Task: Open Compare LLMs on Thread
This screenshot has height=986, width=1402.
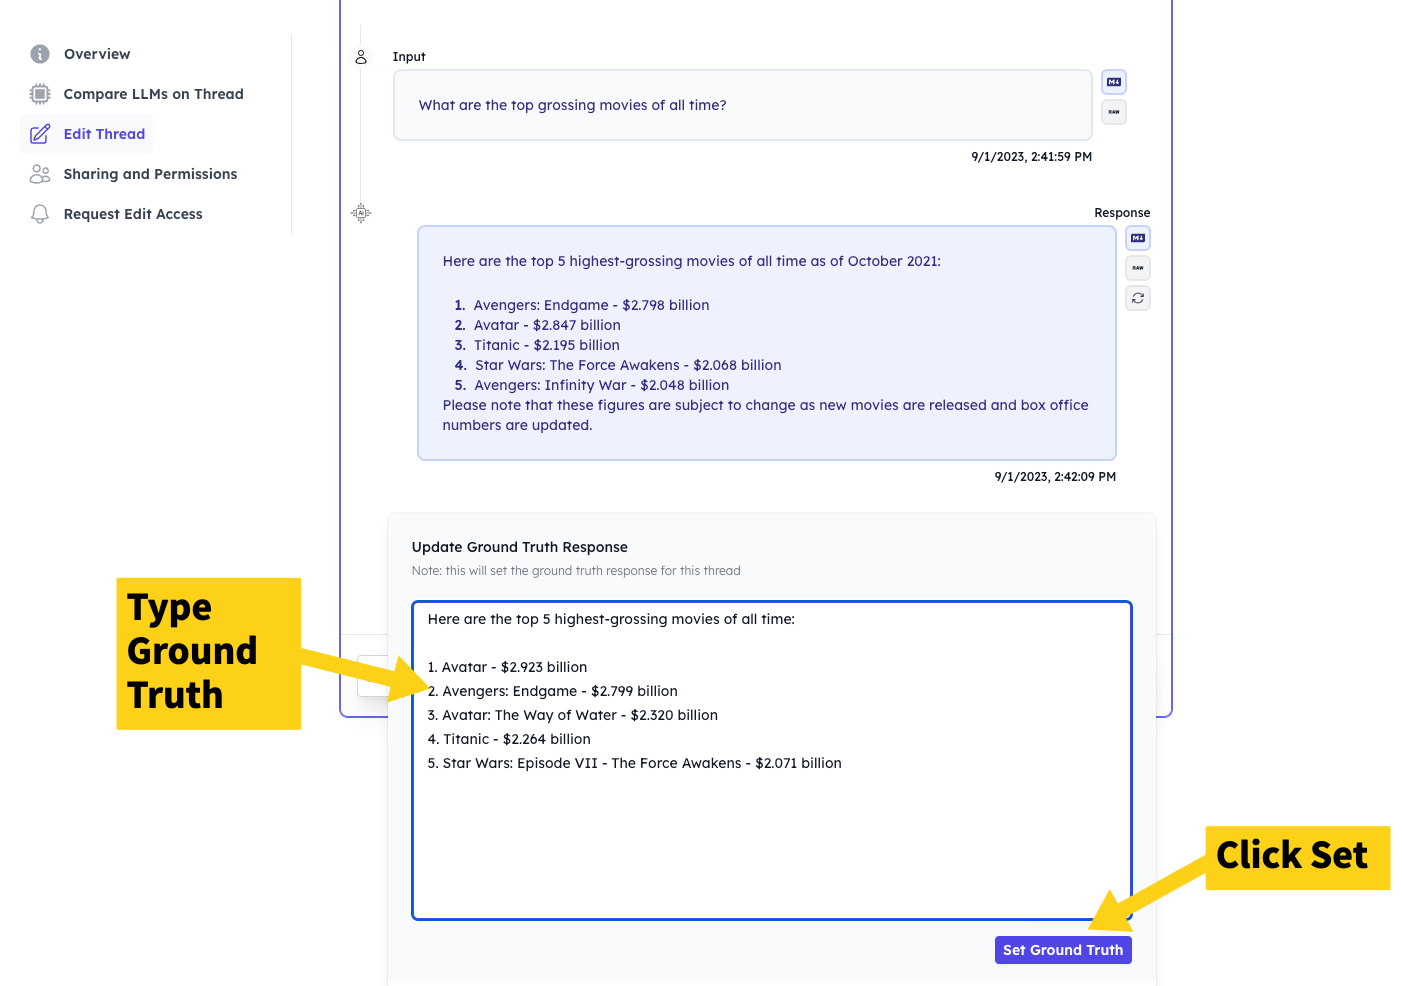Action: tap(153, 94)
